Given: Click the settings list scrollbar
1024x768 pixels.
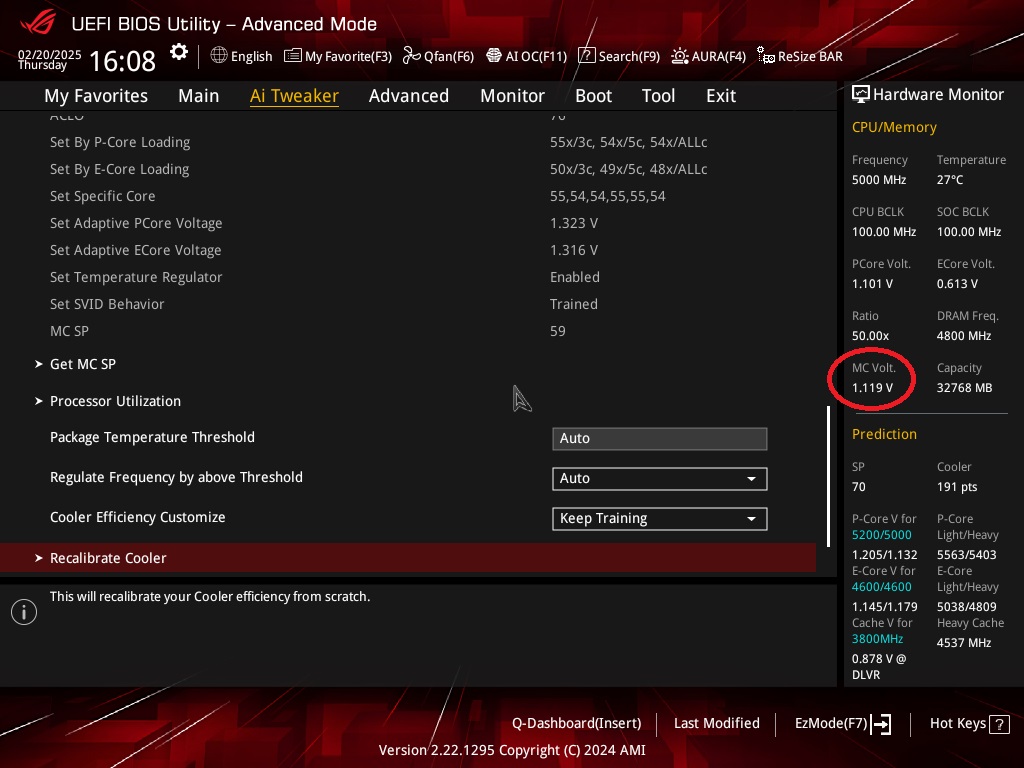Looking at the screenshot, I should (828, 477).
